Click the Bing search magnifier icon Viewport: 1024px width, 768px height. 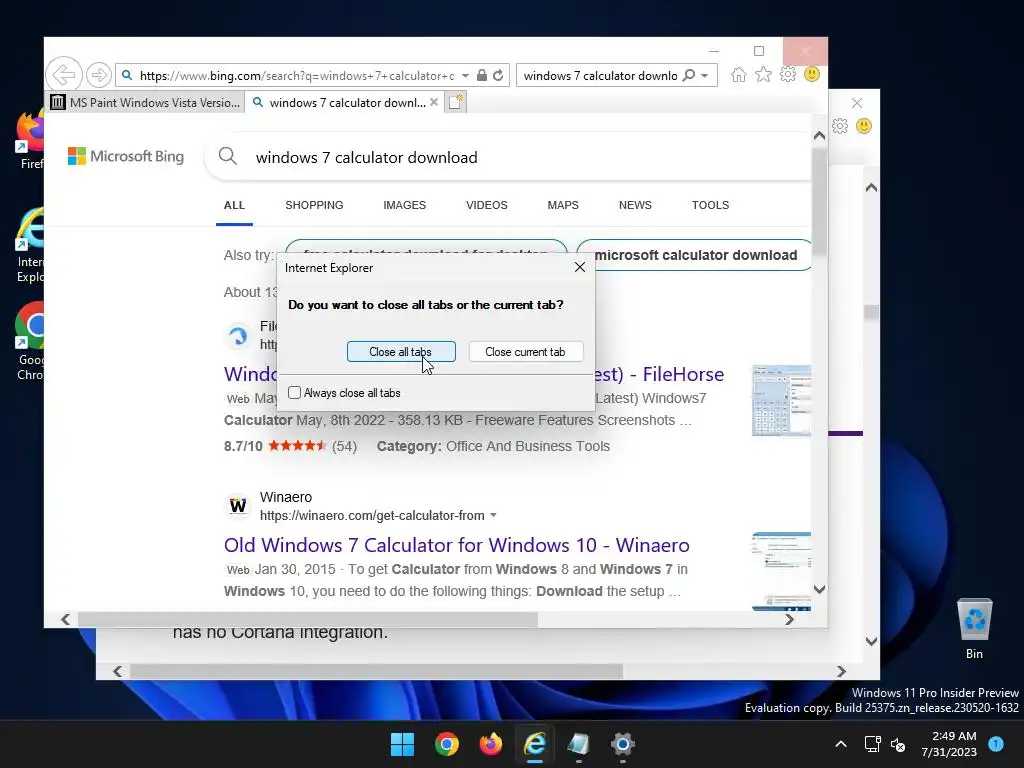pos(227,157)
